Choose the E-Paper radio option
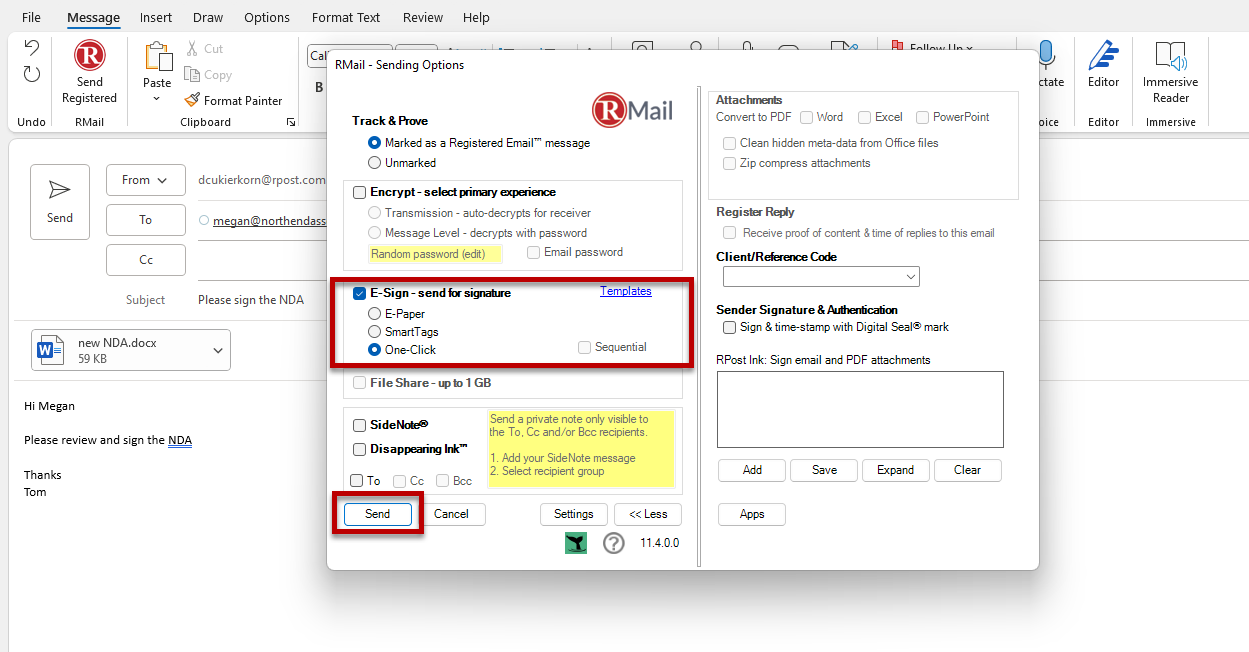Screen dimensions: 1249x652 375,314
